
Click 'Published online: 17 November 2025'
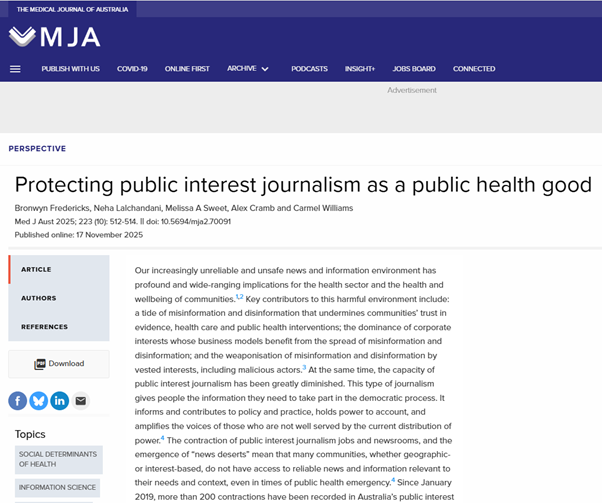[79, 235]
